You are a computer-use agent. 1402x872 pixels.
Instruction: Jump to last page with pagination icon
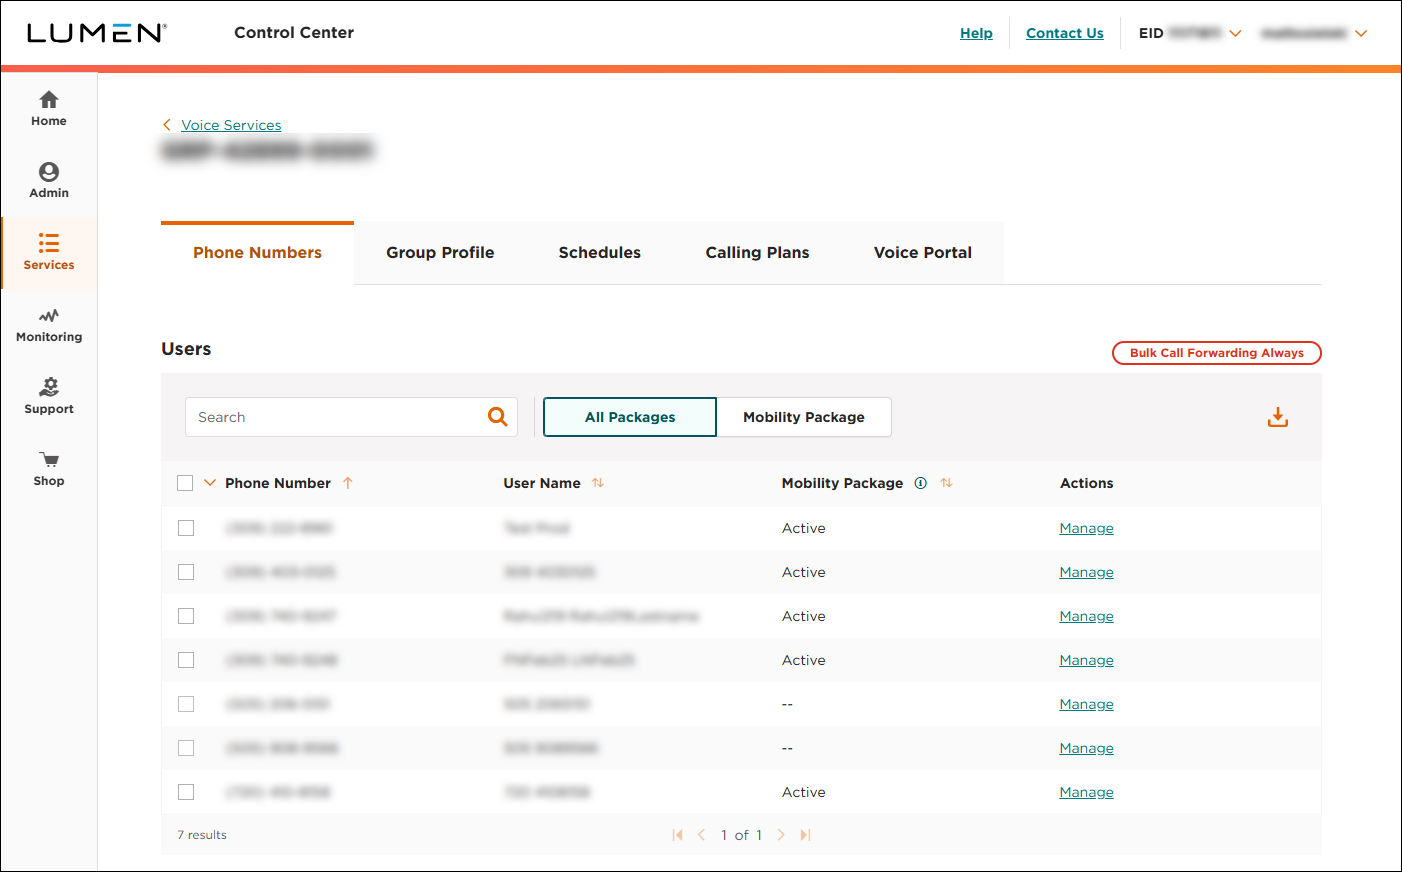click(805, 834)
